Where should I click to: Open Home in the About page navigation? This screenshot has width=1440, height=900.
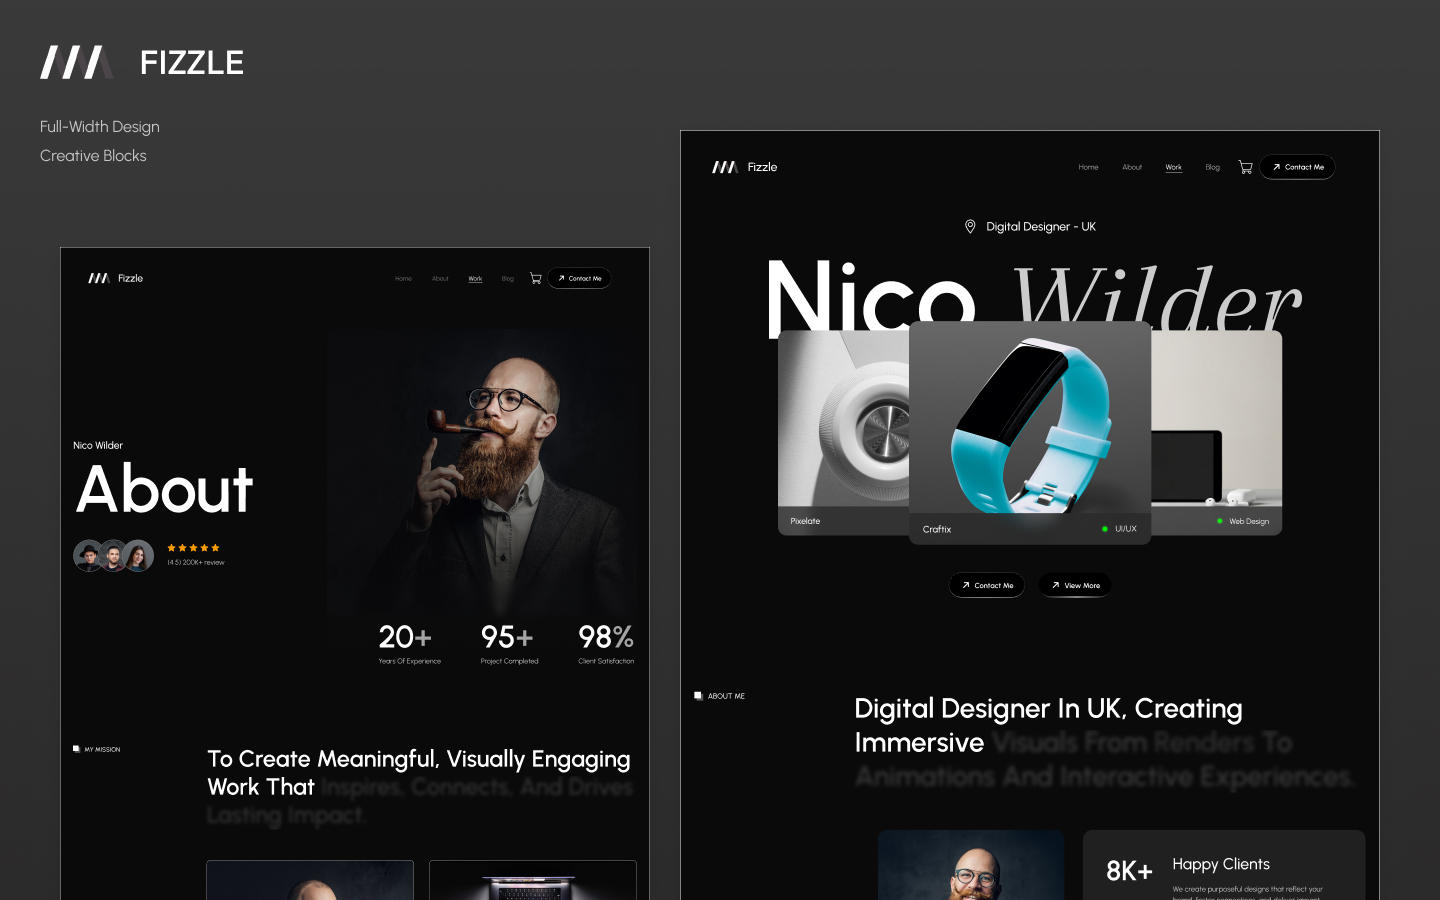coord(403,279)
